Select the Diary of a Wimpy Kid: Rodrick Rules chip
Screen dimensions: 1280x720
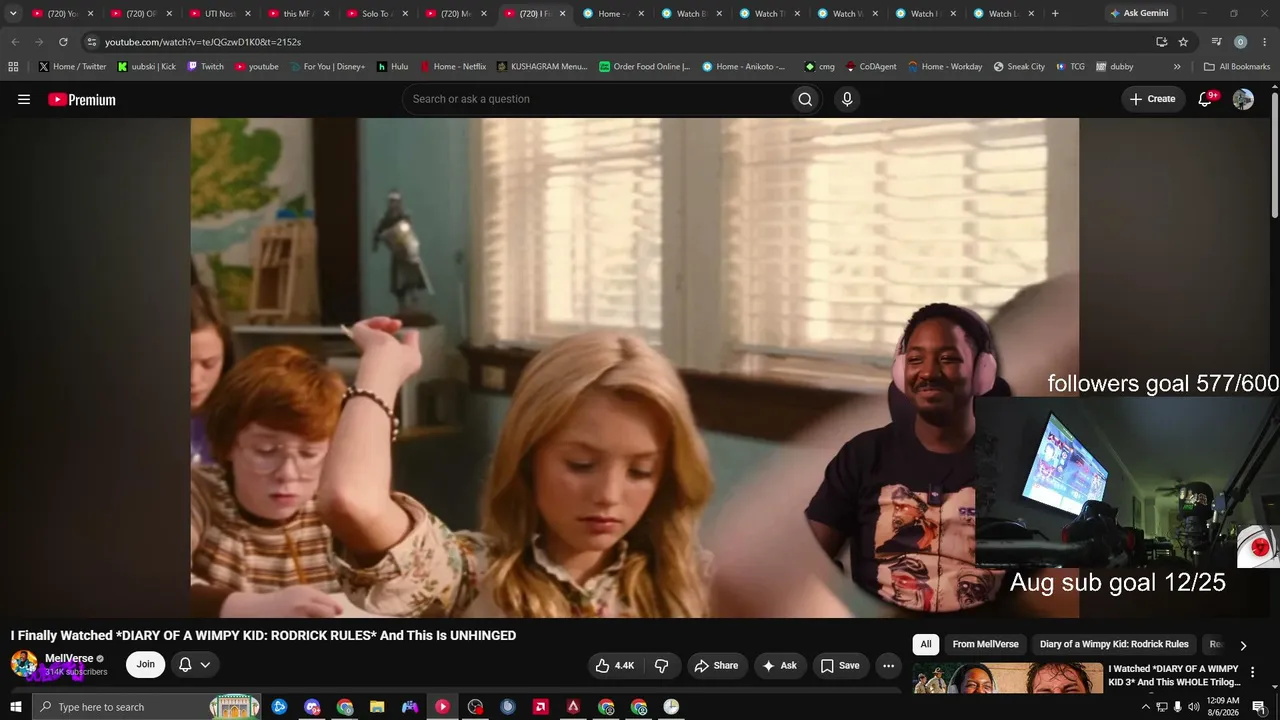point(1114,644)
